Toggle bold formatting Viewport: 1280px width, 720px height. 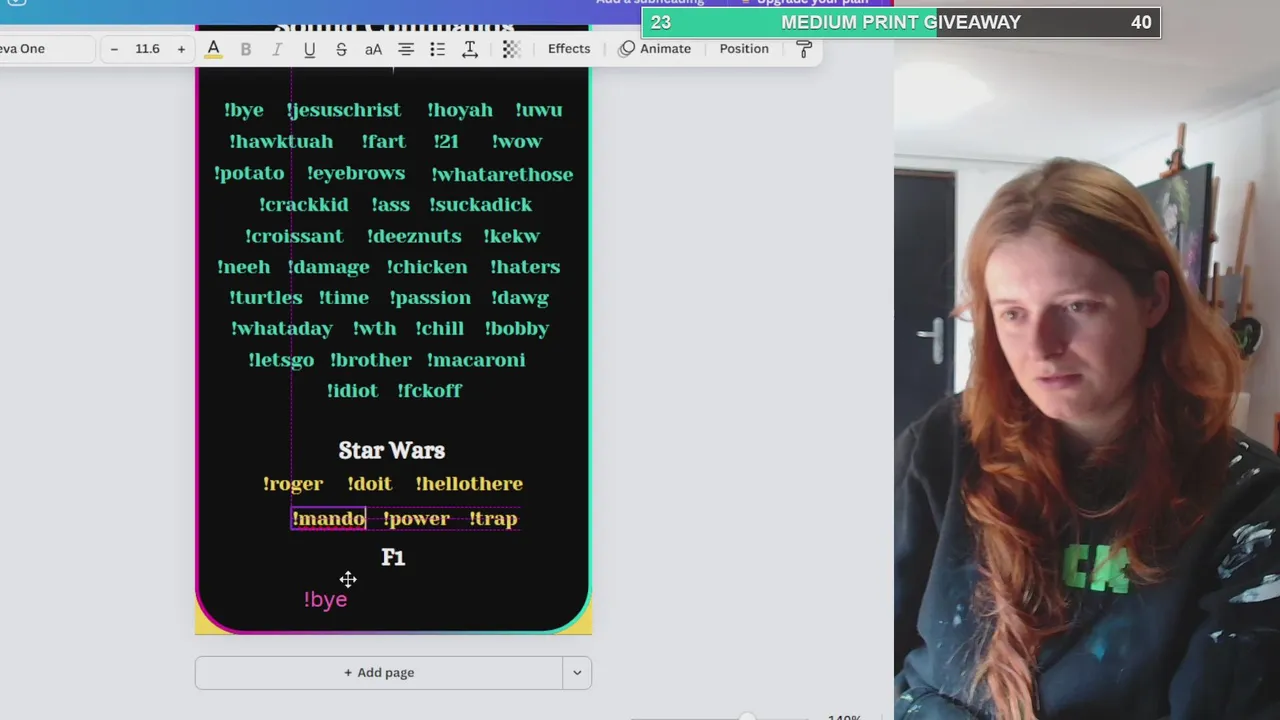[x=245, y=49]
